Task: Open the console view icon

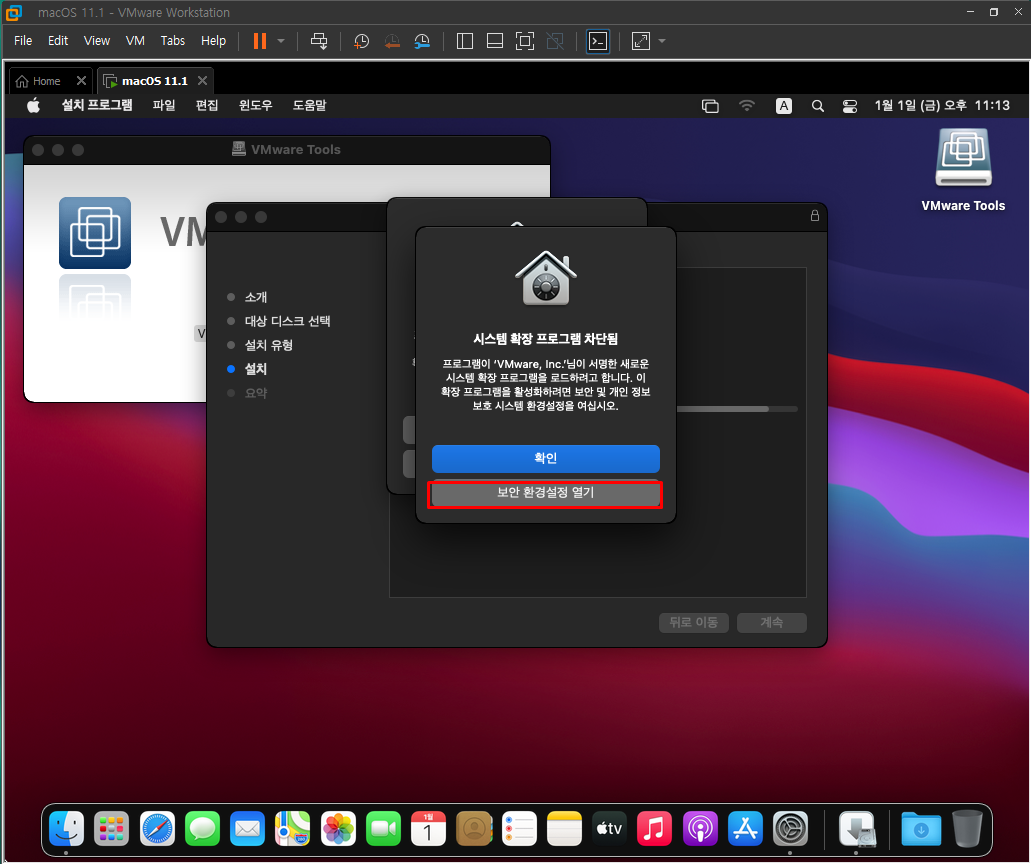Action: (x=598, y=41)
